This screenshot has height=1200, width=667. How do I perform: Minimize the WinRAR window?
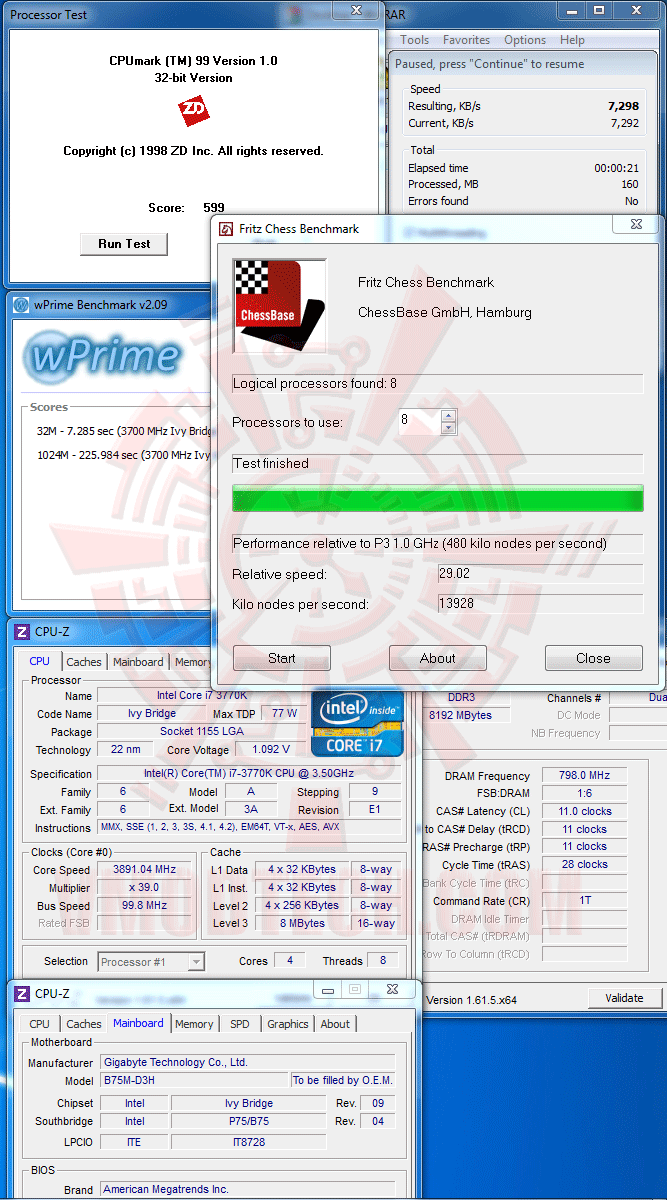[x=571, y=10]
